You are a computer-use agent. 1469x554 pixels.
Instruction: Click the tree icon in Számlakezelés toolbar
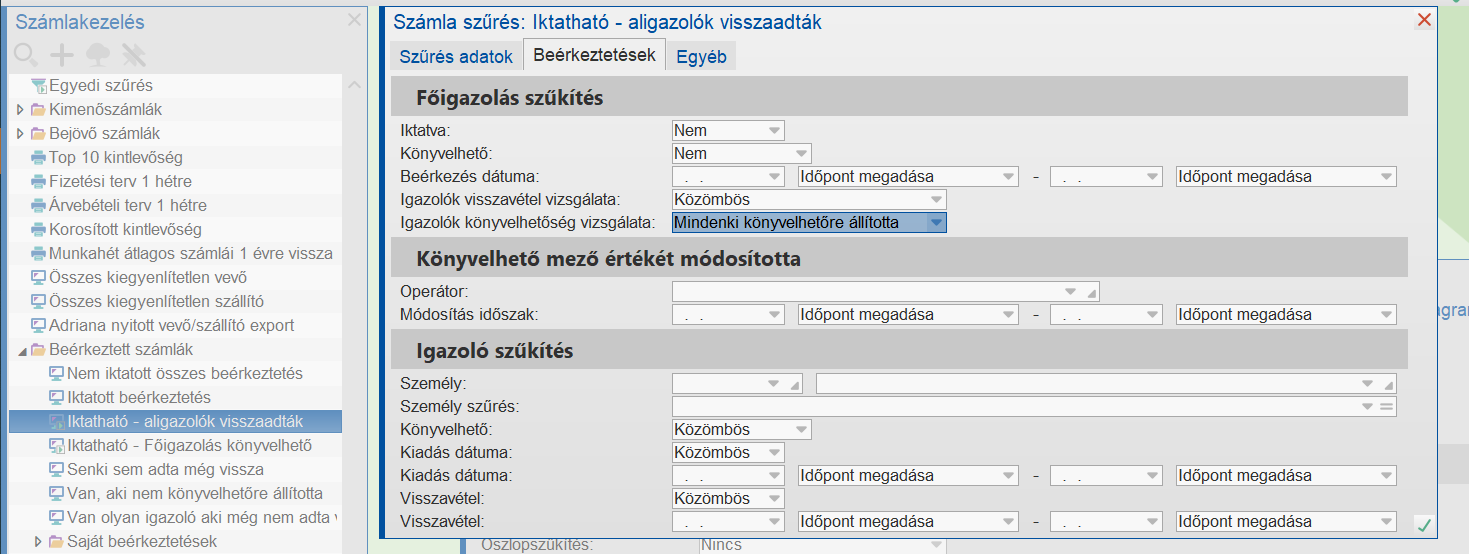tap(98, 55)
